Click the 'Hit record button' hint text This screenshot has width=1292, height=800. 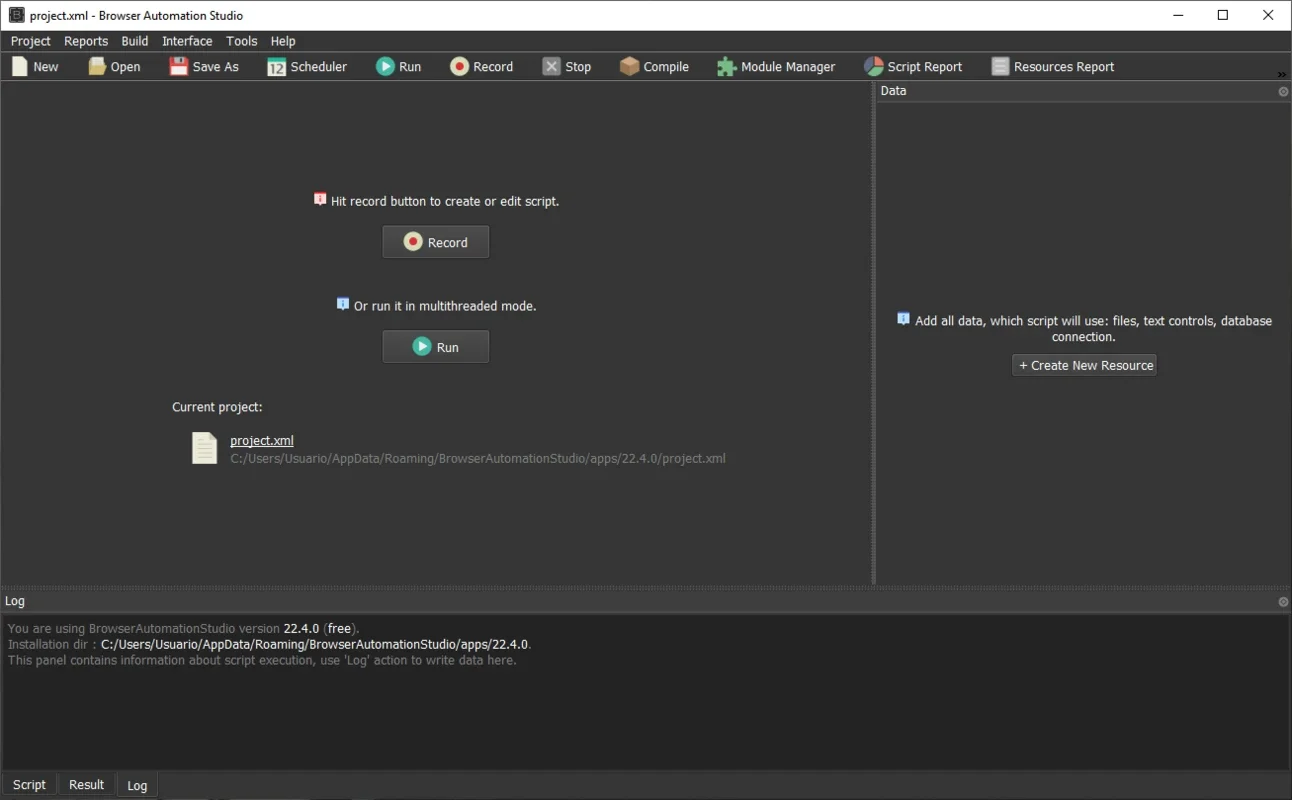(x=445, y=201)
